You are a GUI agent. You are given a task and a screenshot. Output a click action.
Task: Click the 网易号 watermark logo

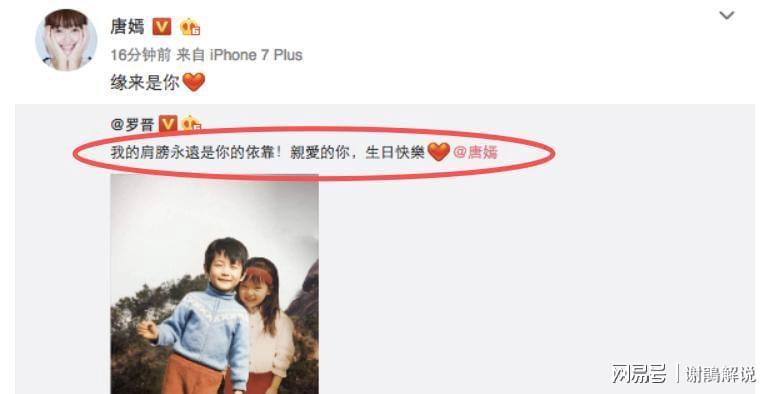coord(639,374)
